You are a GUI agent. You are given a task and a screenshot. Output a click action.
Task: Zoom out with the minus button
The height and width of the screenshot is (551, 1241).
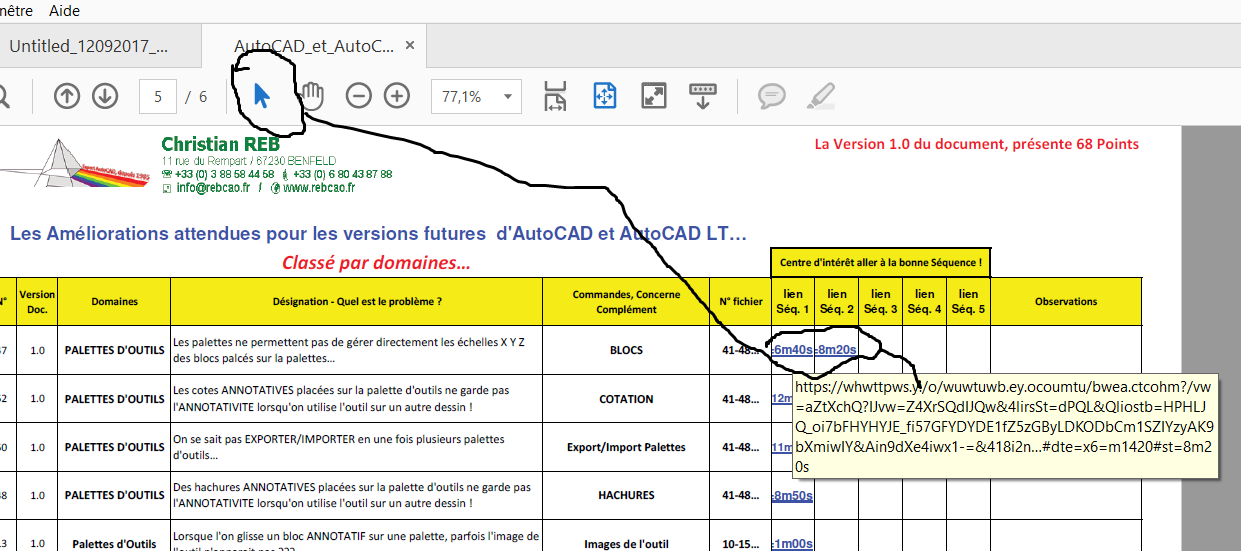[x=359, y=96]
